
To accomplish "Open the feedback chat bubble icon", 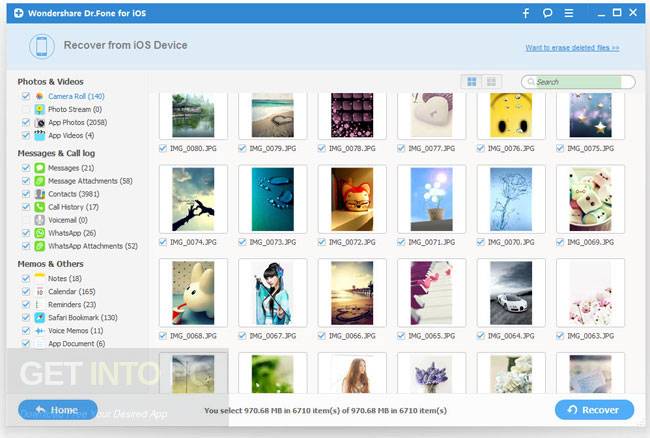I will 547,13.
